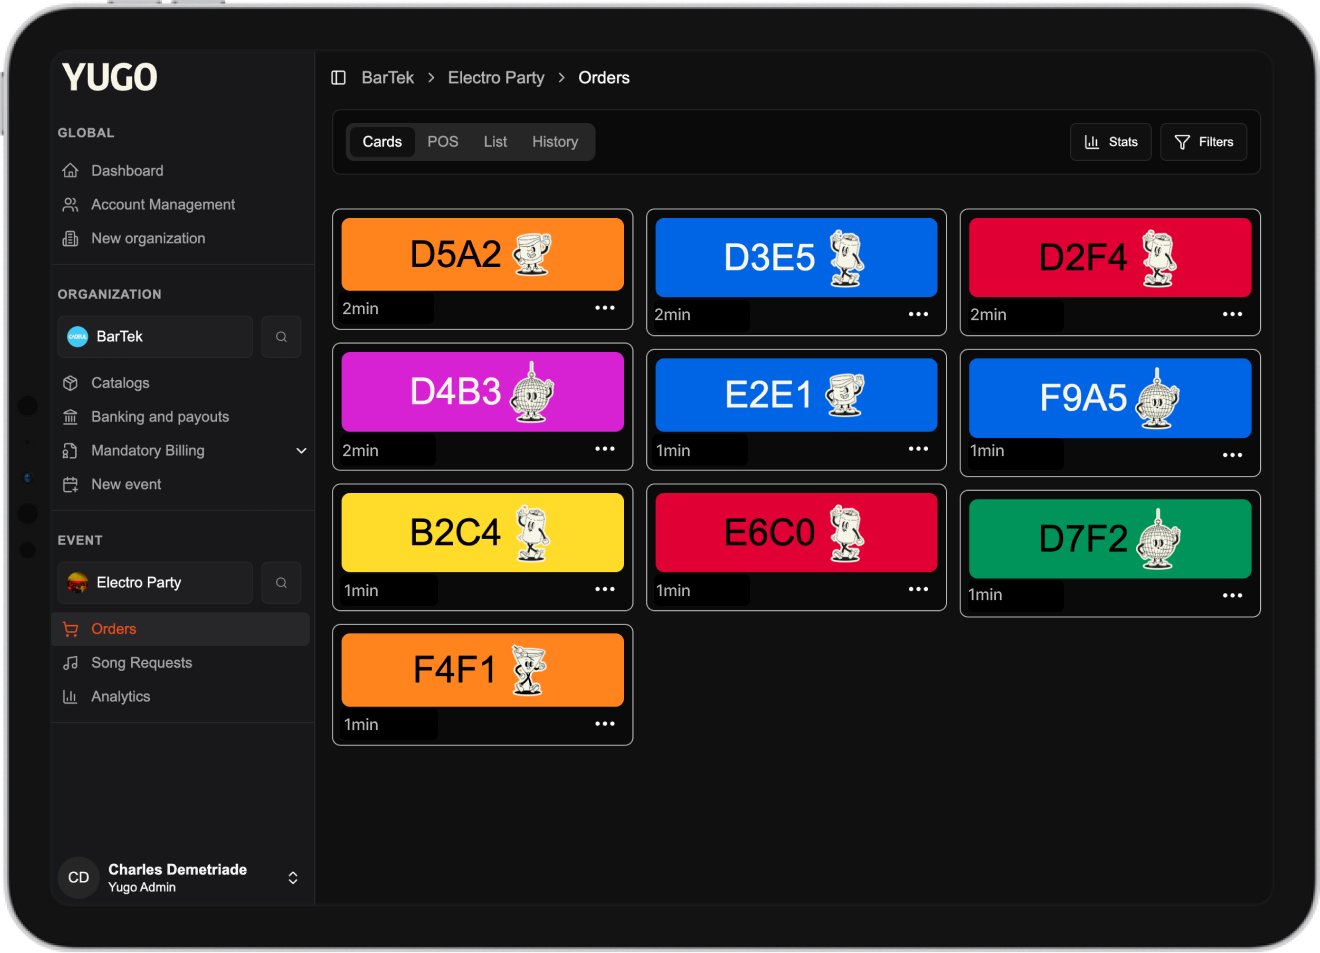The height and width of the screenshot is (953, 1320).
Task: Expand Charles Demetriade account switcher
Action: pyautogui.click(x=293, y=878)
